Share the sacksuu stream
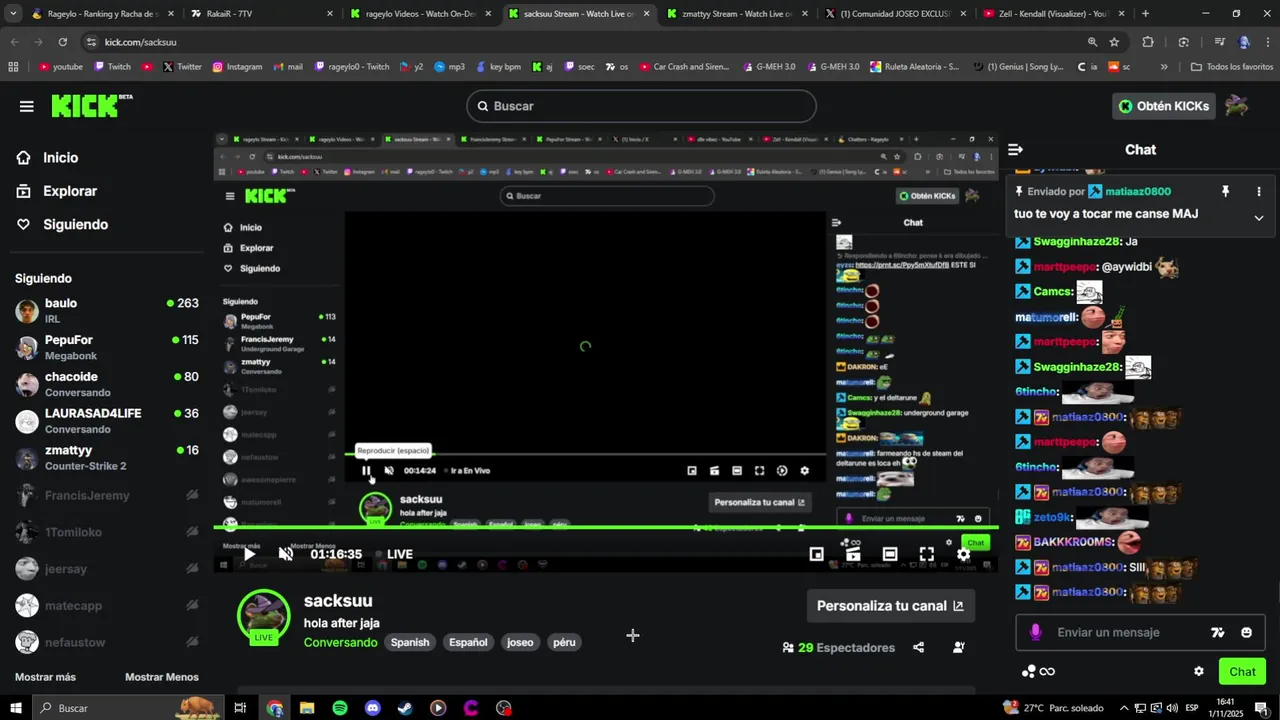1280x720 pixels. click(919, 647)
